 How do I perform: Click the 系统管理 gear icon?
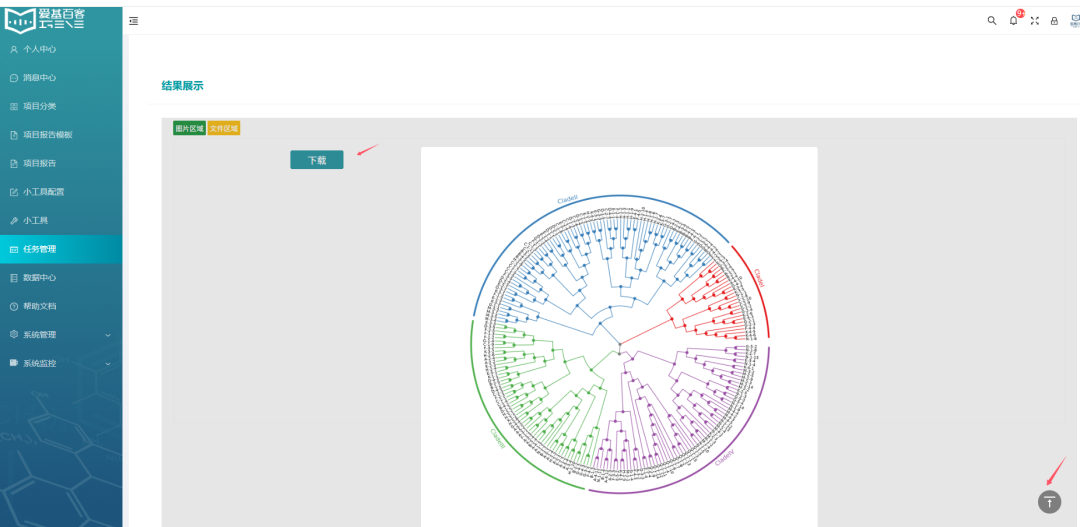tap(14, 335)
